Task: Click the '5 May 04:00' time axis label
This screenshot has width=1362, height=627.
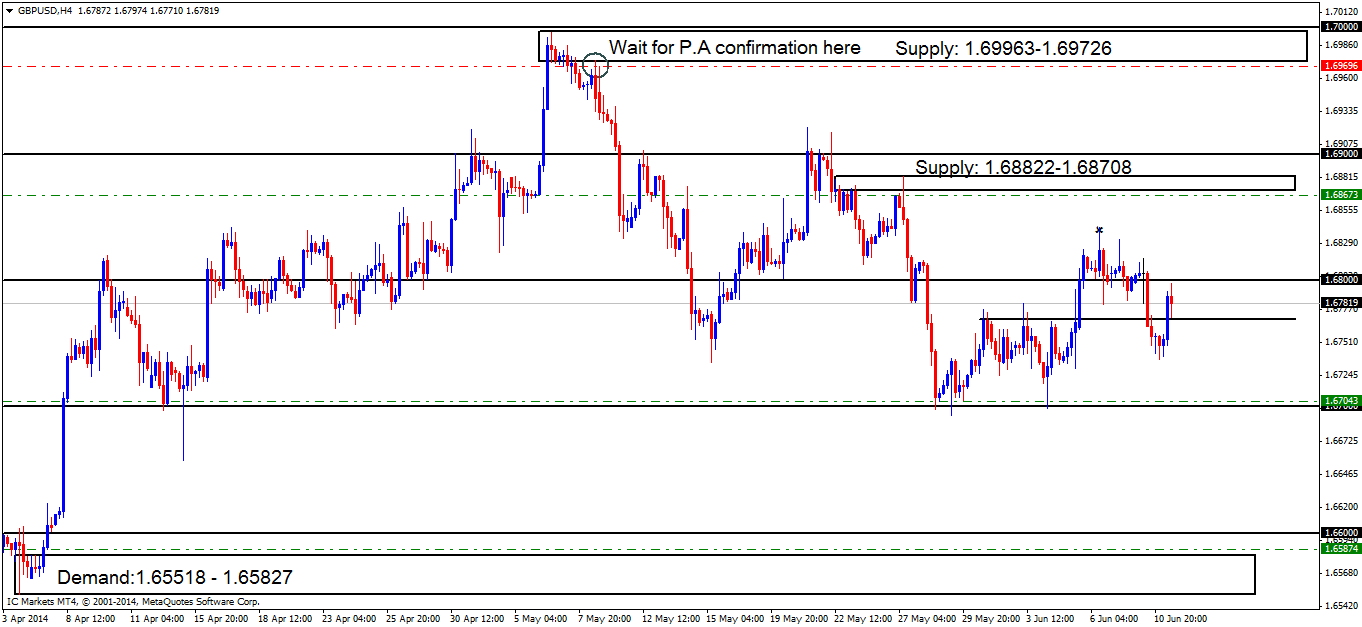Action: (541, 619)
